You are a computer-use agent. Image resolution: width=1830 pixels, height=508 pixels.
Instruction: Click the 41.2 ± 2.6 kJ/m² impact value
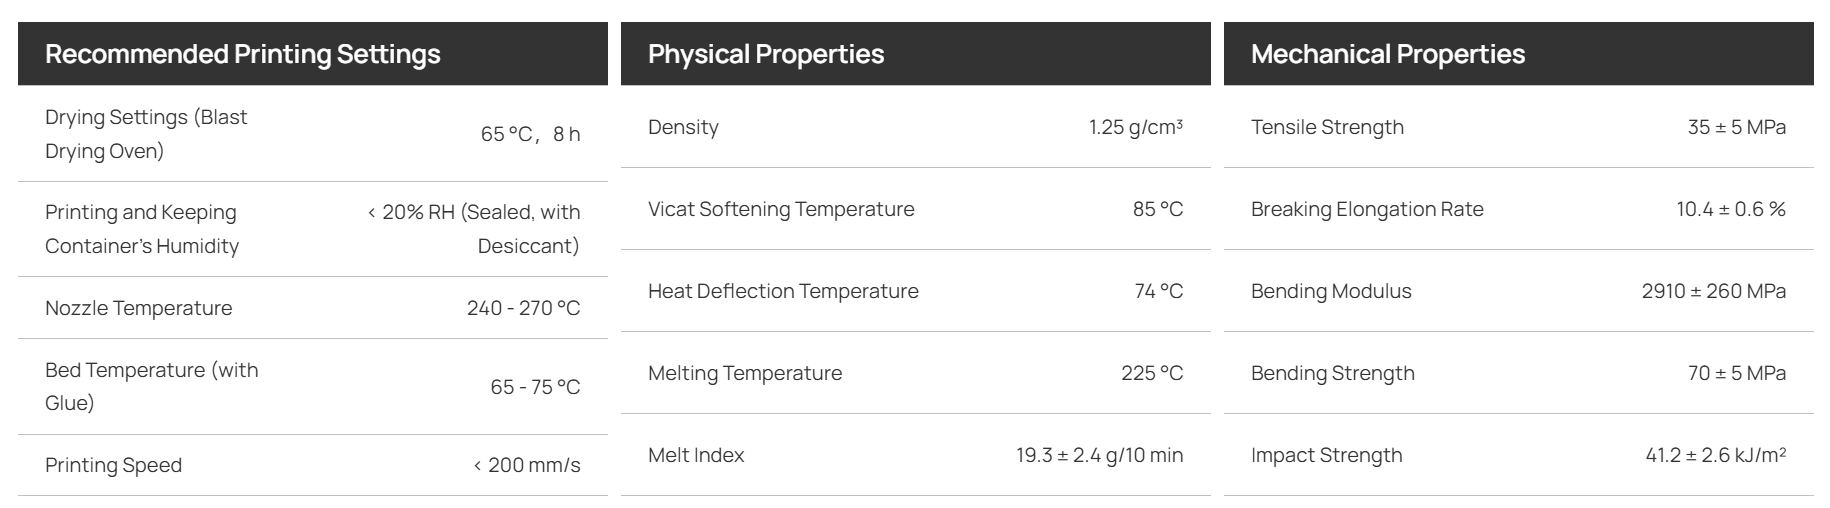point(1716,455)
